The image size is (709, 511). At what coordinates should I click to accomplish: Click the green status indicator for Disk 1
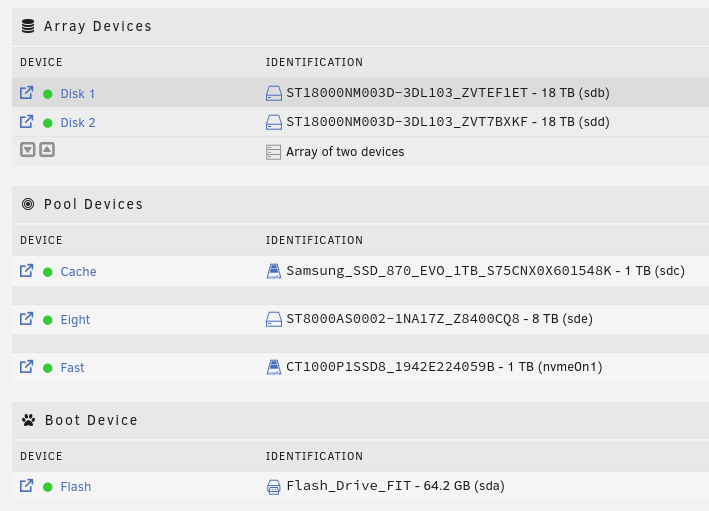[47, 94]
